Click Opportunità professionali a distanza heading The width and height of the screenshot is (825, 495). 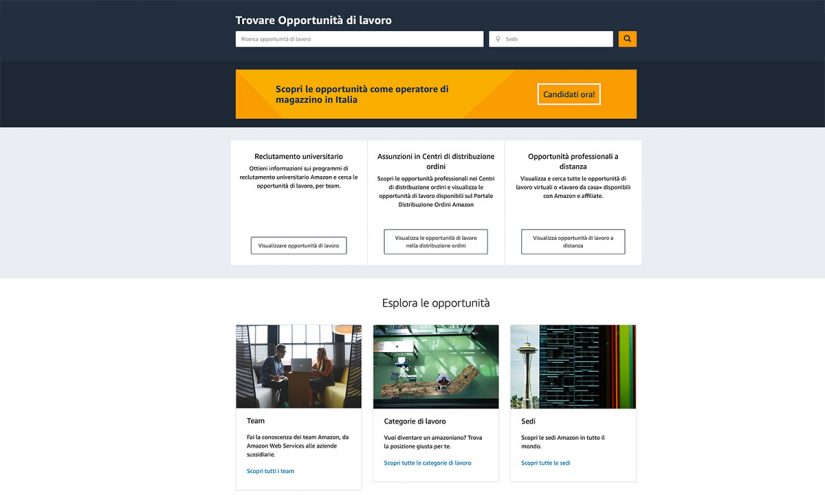click(573, 161)
